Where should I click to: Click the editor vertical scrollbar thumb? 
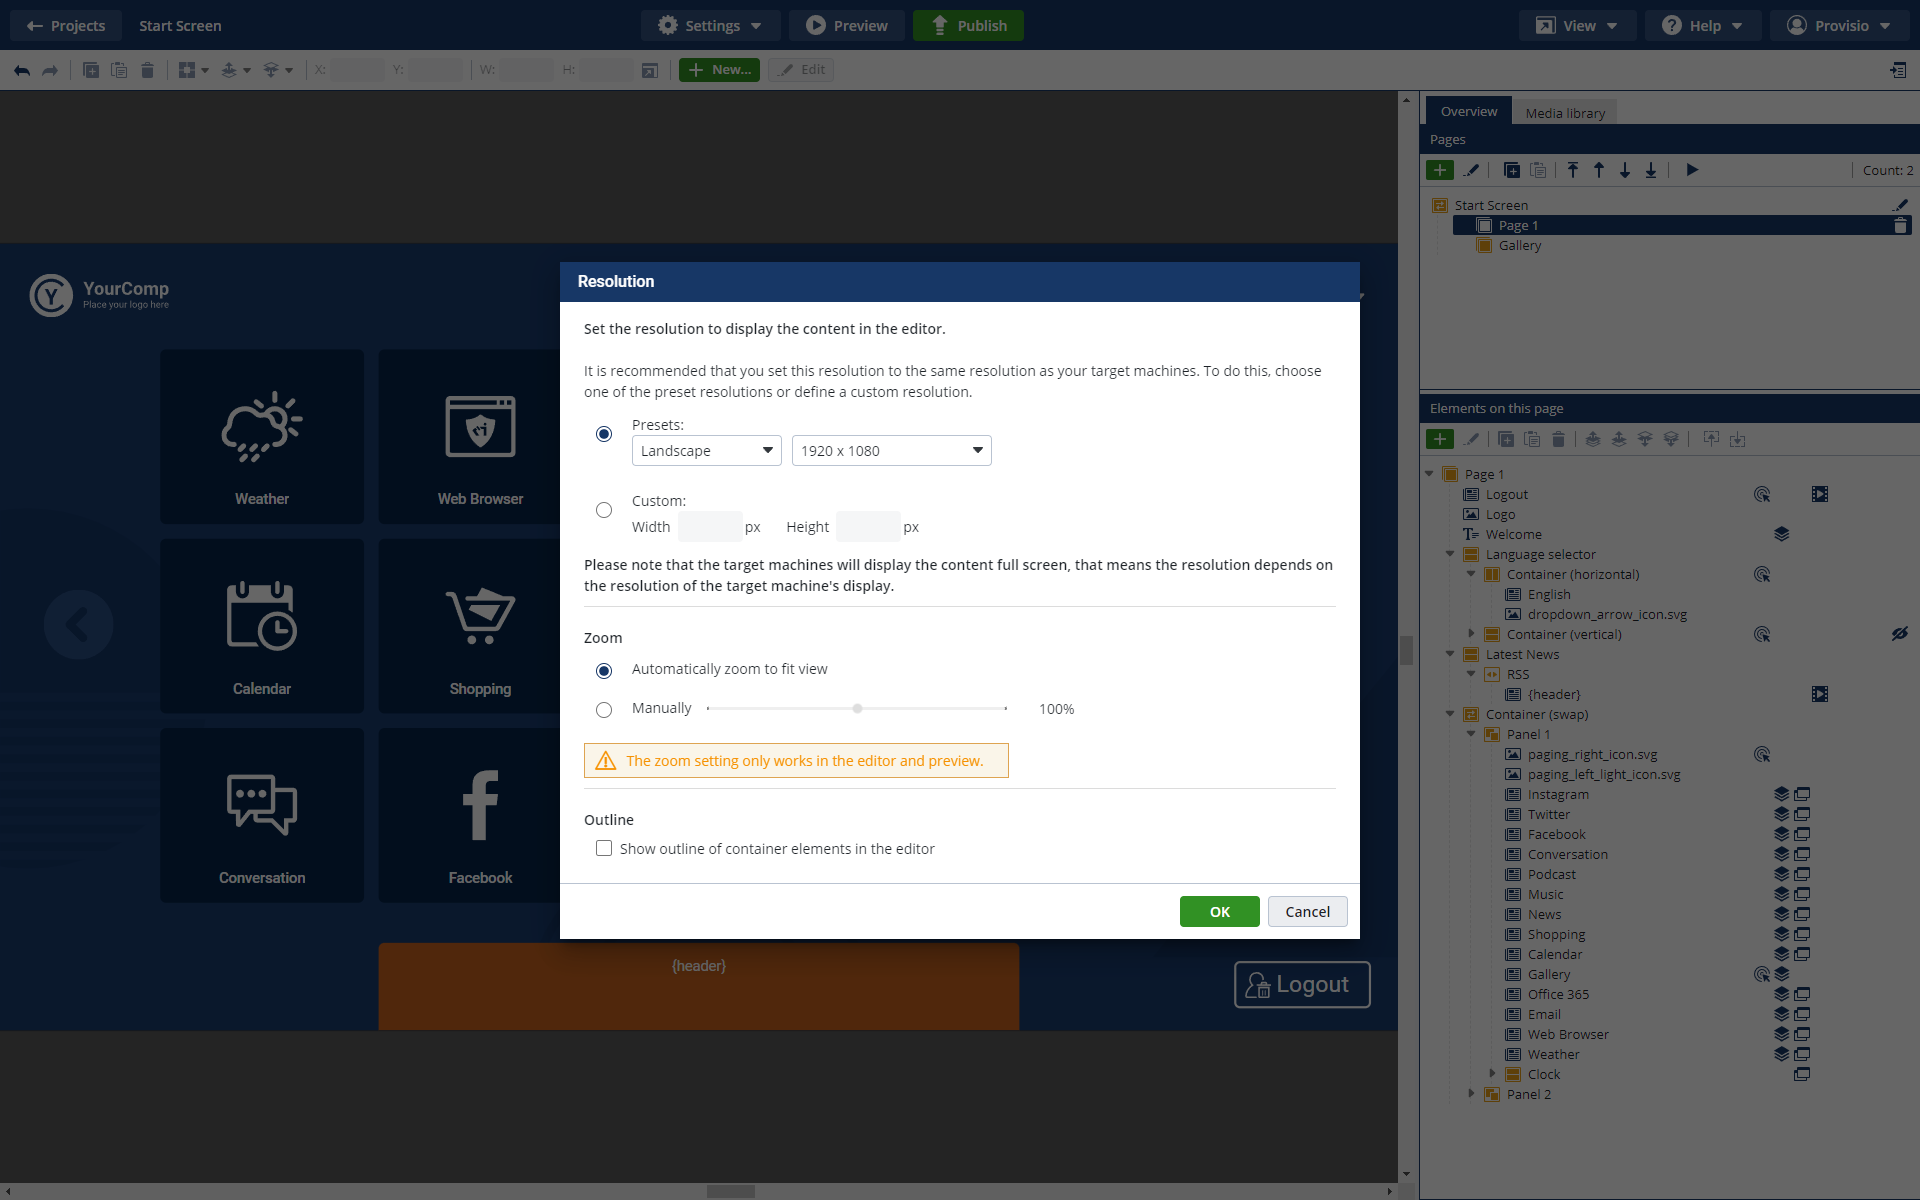1406,650
